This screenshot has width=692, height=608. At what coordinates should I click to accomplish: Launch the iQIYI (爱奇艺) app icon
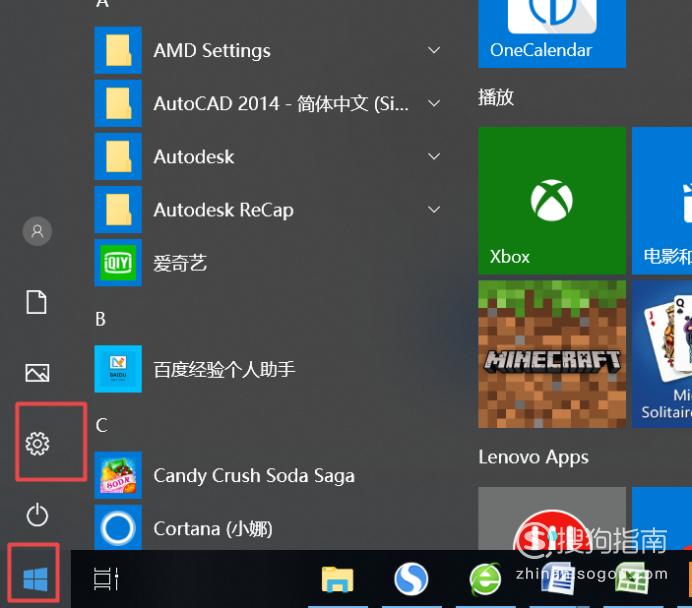click(118, 263)
